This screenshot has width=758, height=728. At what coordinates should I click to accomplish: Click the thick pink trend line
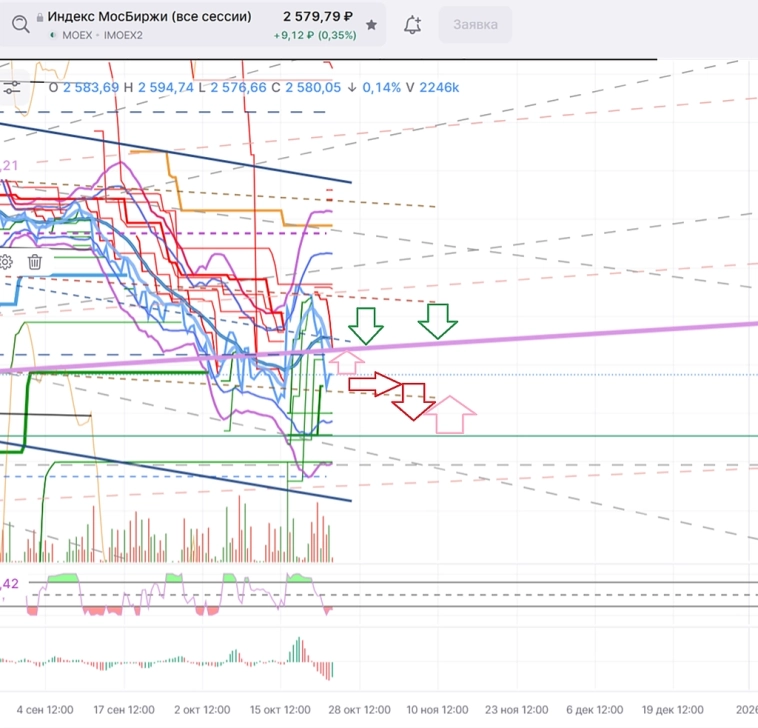(600, 333)
